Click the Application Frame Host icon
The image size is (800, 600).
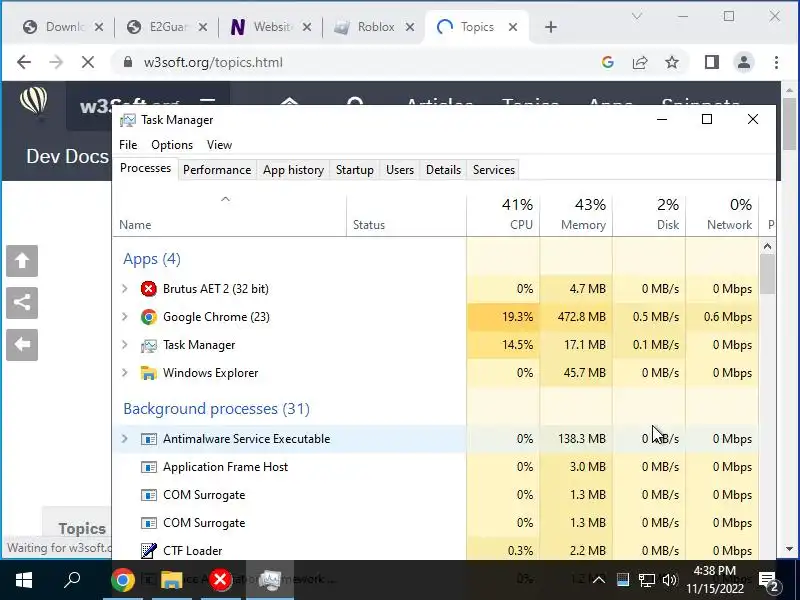[x=148, y=467]
